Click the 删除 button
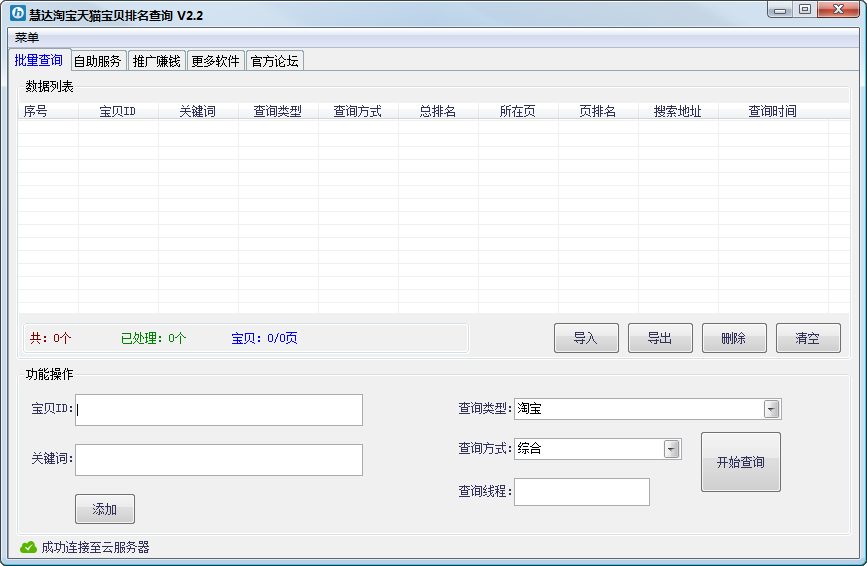 click(x=734, y=338)
